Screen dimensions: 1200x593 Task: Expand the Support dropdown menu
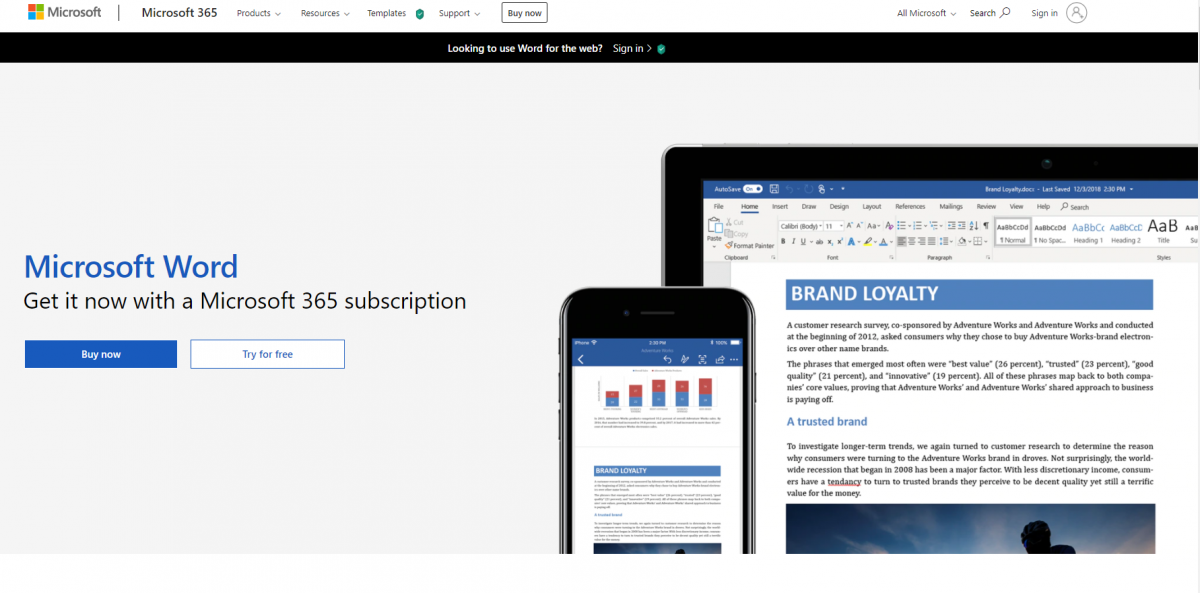coord(459,13)
